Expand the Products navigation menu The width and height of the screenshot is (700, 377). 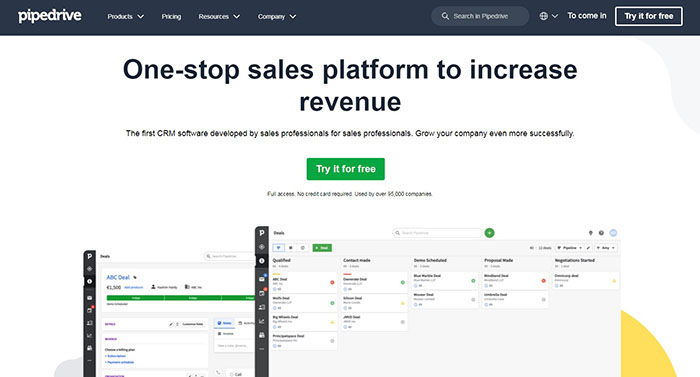click(x=125, y=17)
